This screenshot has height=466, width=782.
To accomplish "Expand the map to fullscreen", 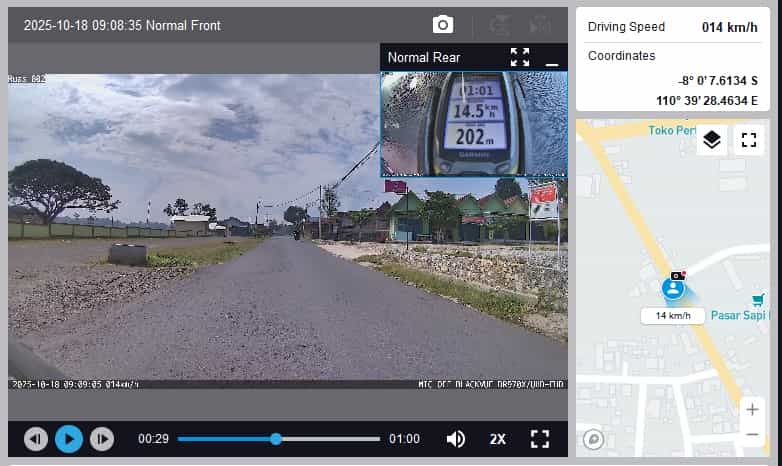I will pos(748,140).
